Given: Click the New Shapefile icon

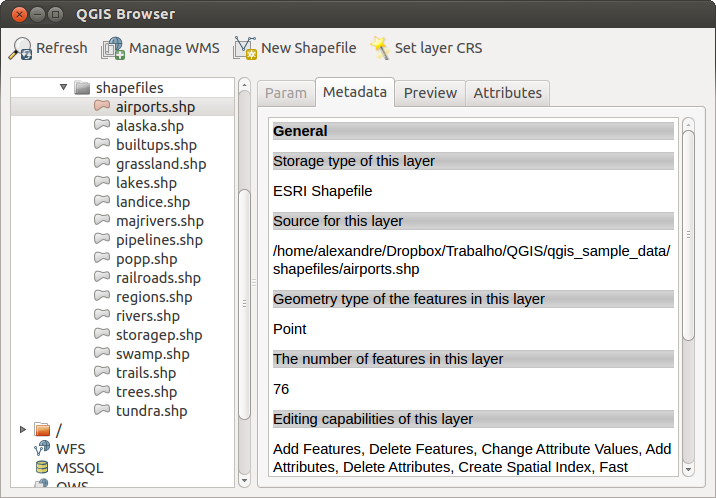Looking at the screenshot, I should click(245, 48).
